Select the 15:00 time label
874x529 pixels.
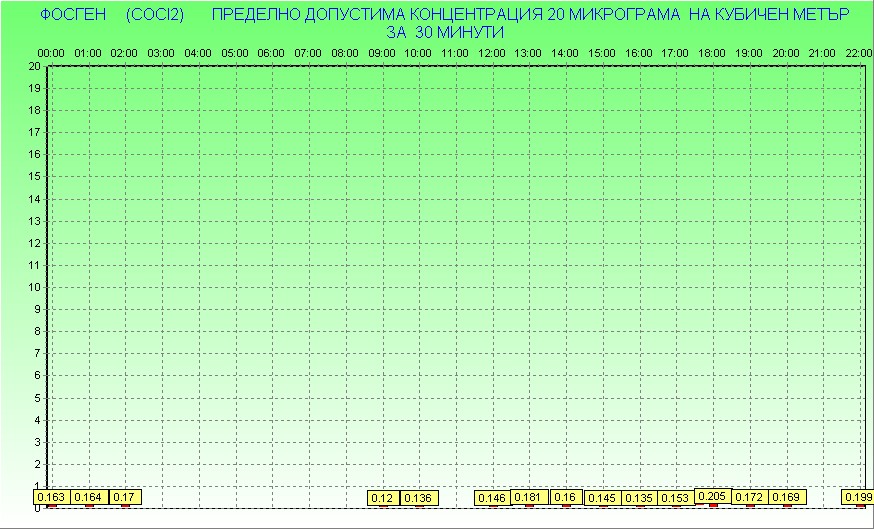(x=602, y=53)
